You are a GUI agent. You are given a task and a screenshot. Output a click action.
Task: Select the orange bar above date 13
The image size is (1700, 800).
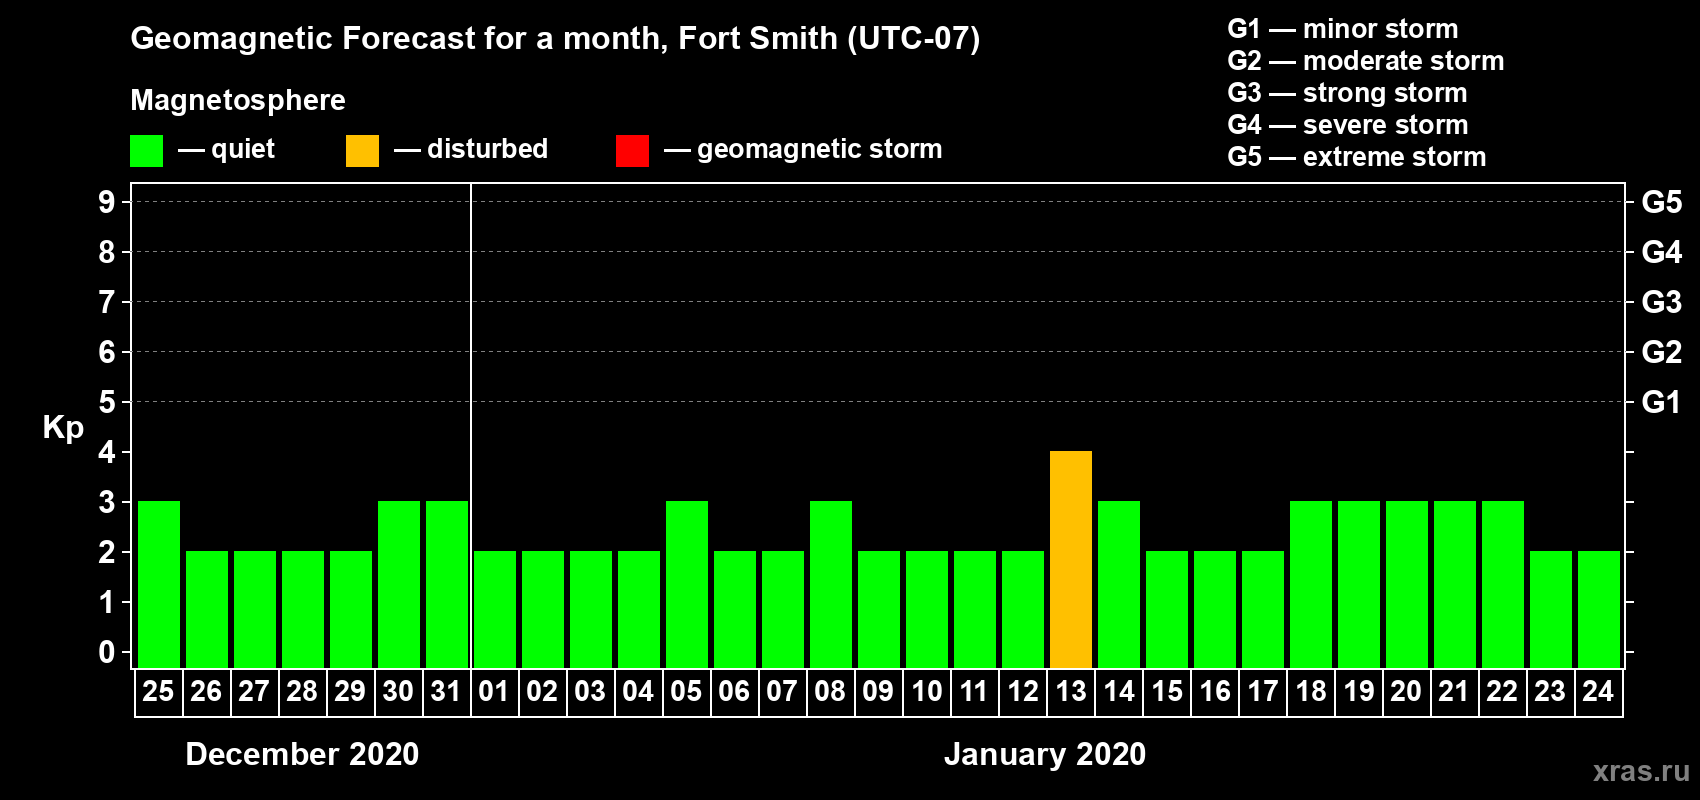pos(1071,559)
